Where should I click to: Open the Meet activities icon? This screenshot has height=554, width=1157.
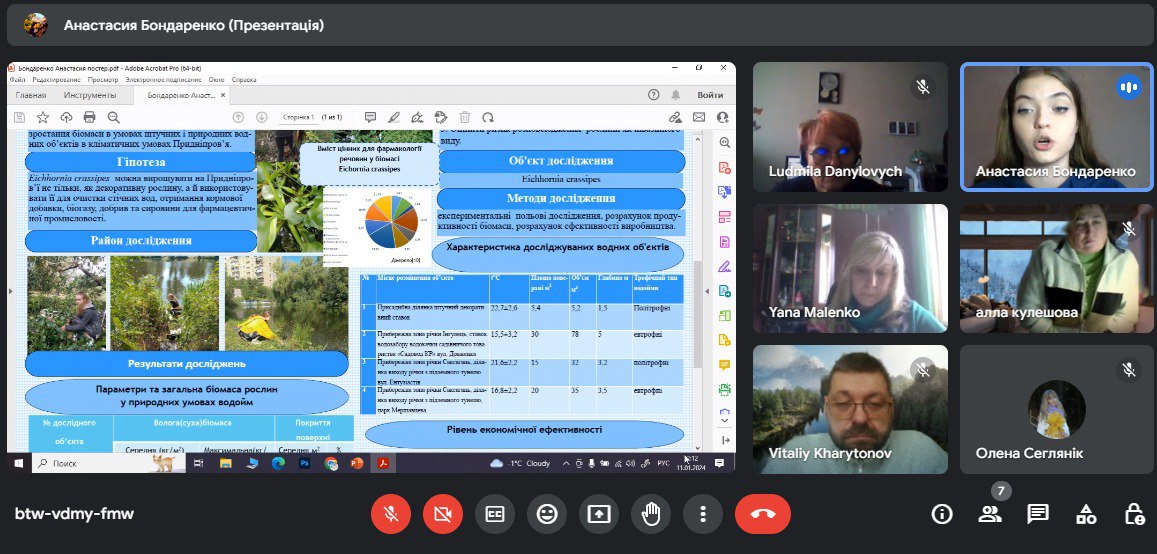click(1086, 514)
